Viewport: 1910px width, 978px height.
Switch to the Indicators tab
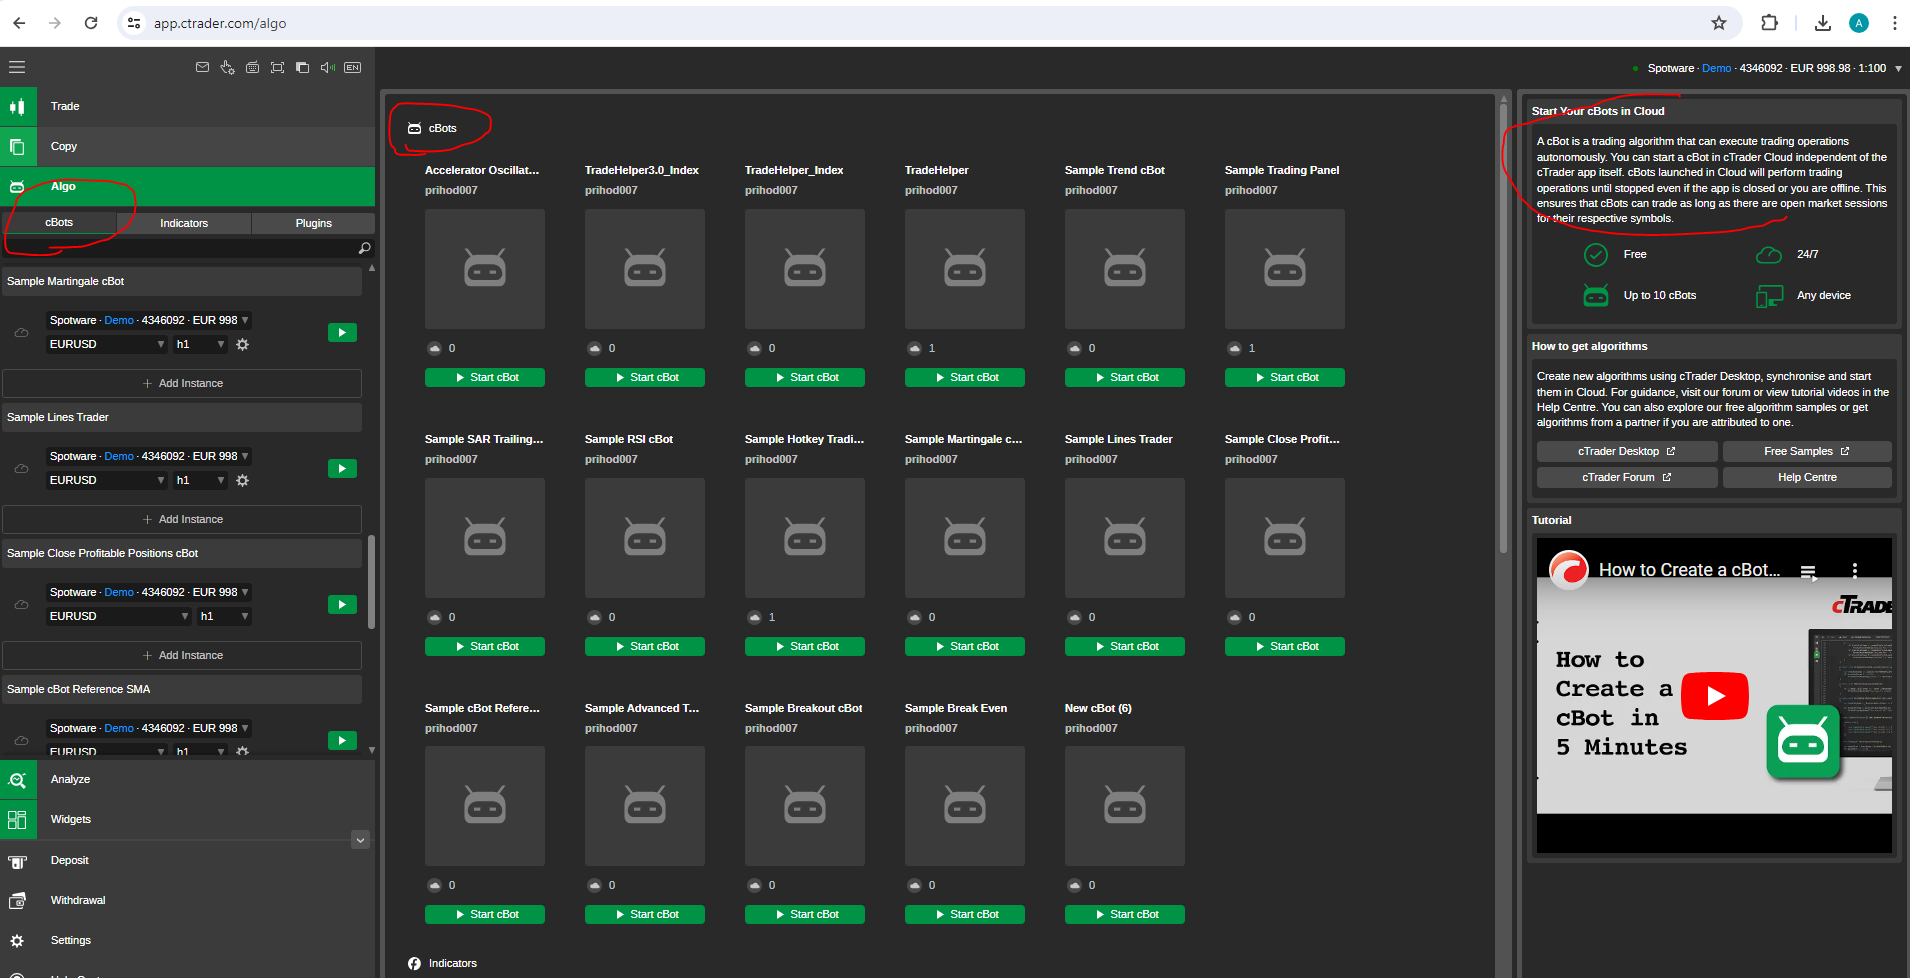[184, 223]
